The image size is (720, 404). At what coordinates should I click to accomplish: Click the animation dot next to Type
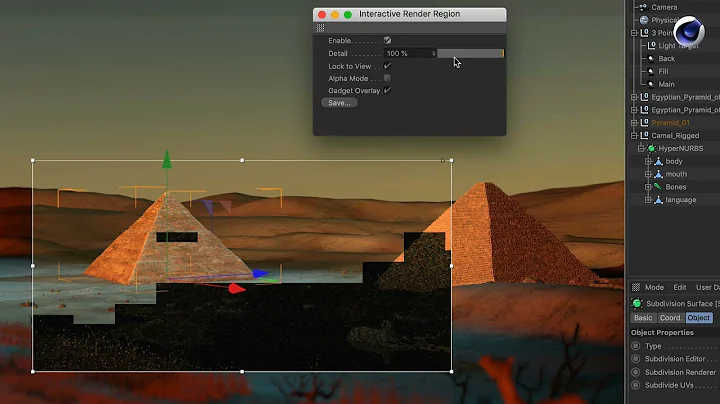(636, 346)
